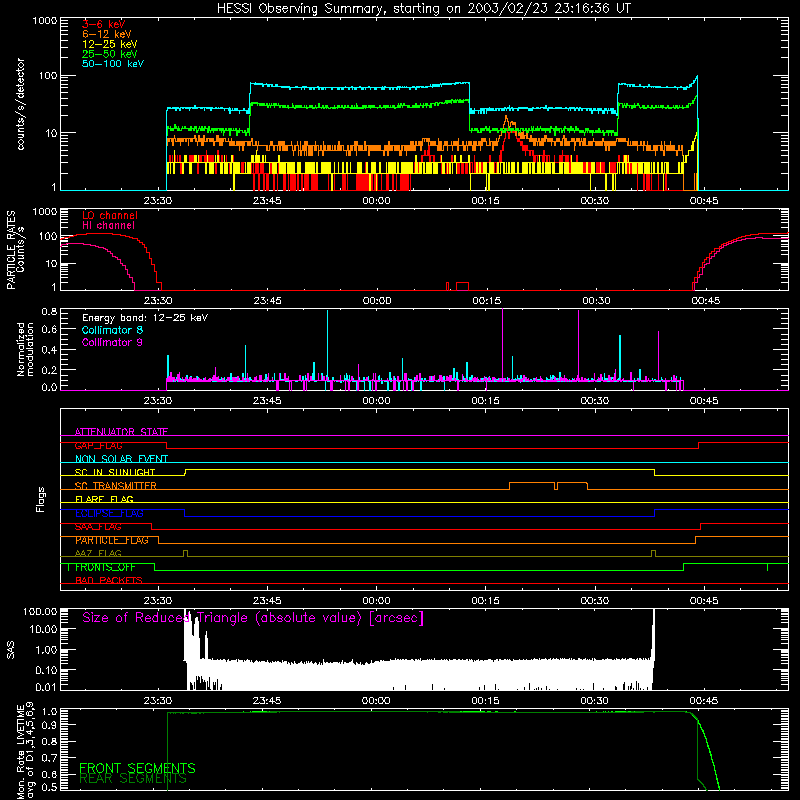Click the Normalized modulation axis label
This screenshot has width=800, height=800.
coord(25,349)
